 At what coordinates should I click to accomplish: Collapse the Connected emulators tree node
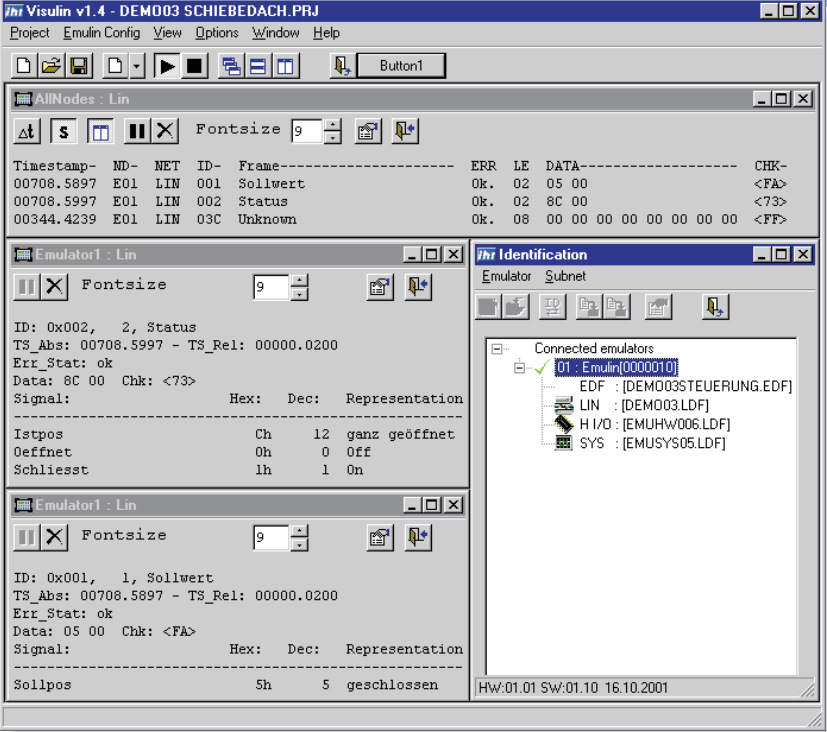tap(496, 349)
